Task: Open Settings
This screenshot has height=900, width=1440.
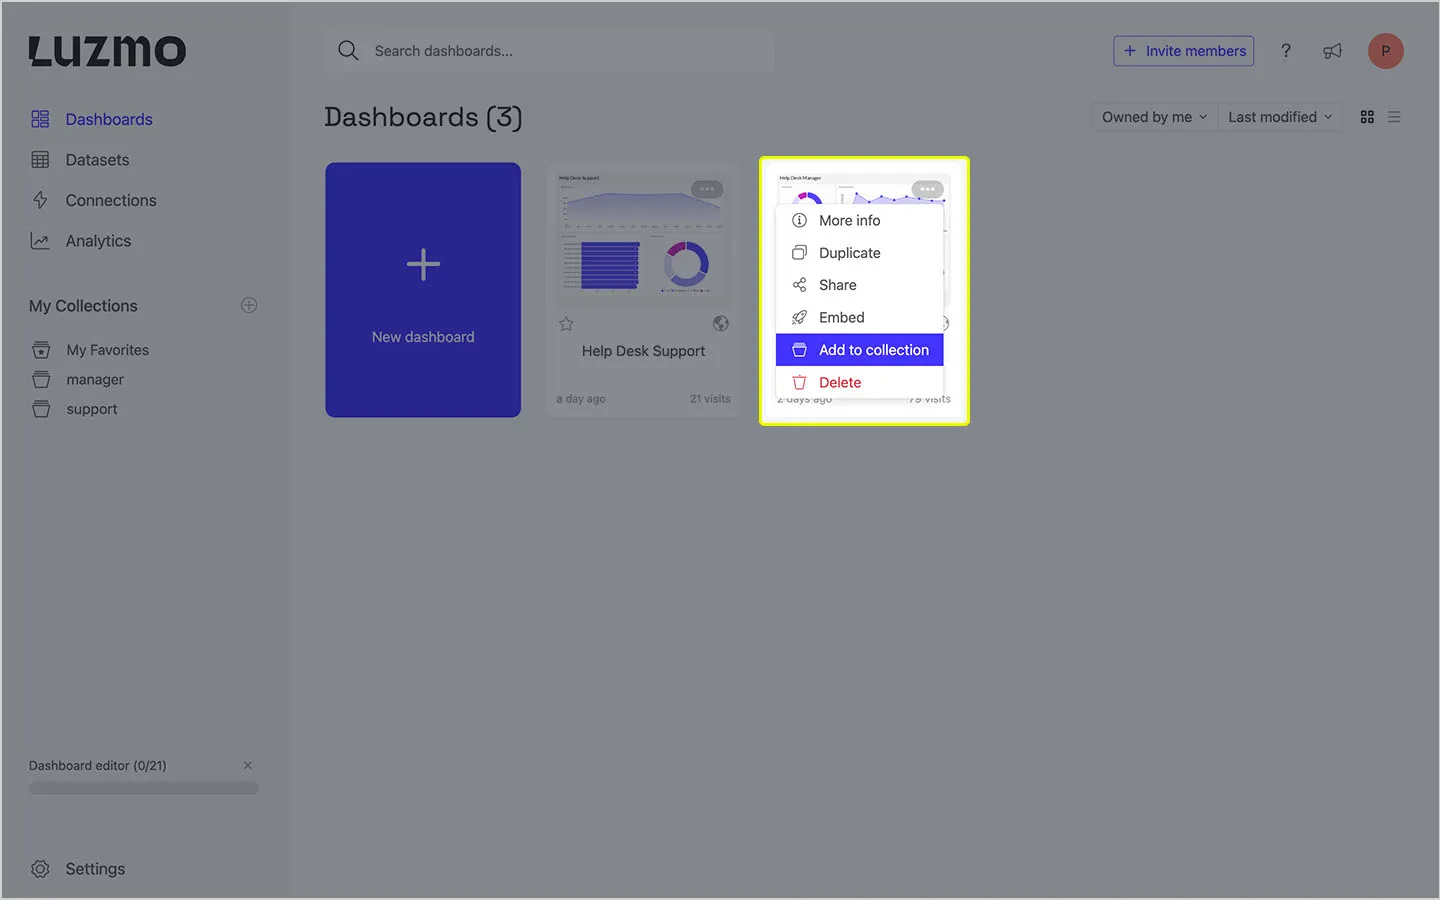Action: coord(95,869)
